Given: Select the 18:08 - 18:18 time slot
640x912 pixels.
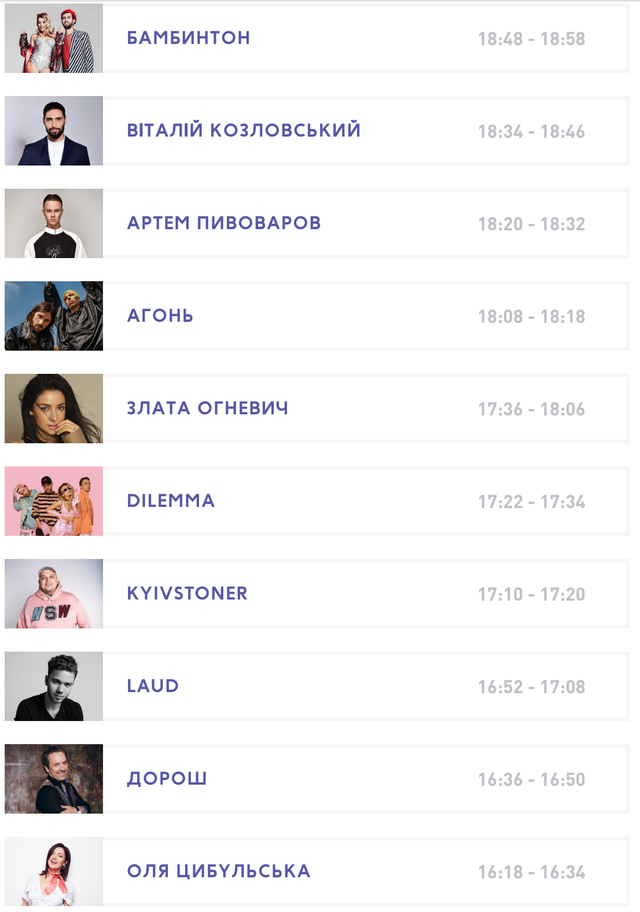Looking at the screenshot, I should 531,317.
